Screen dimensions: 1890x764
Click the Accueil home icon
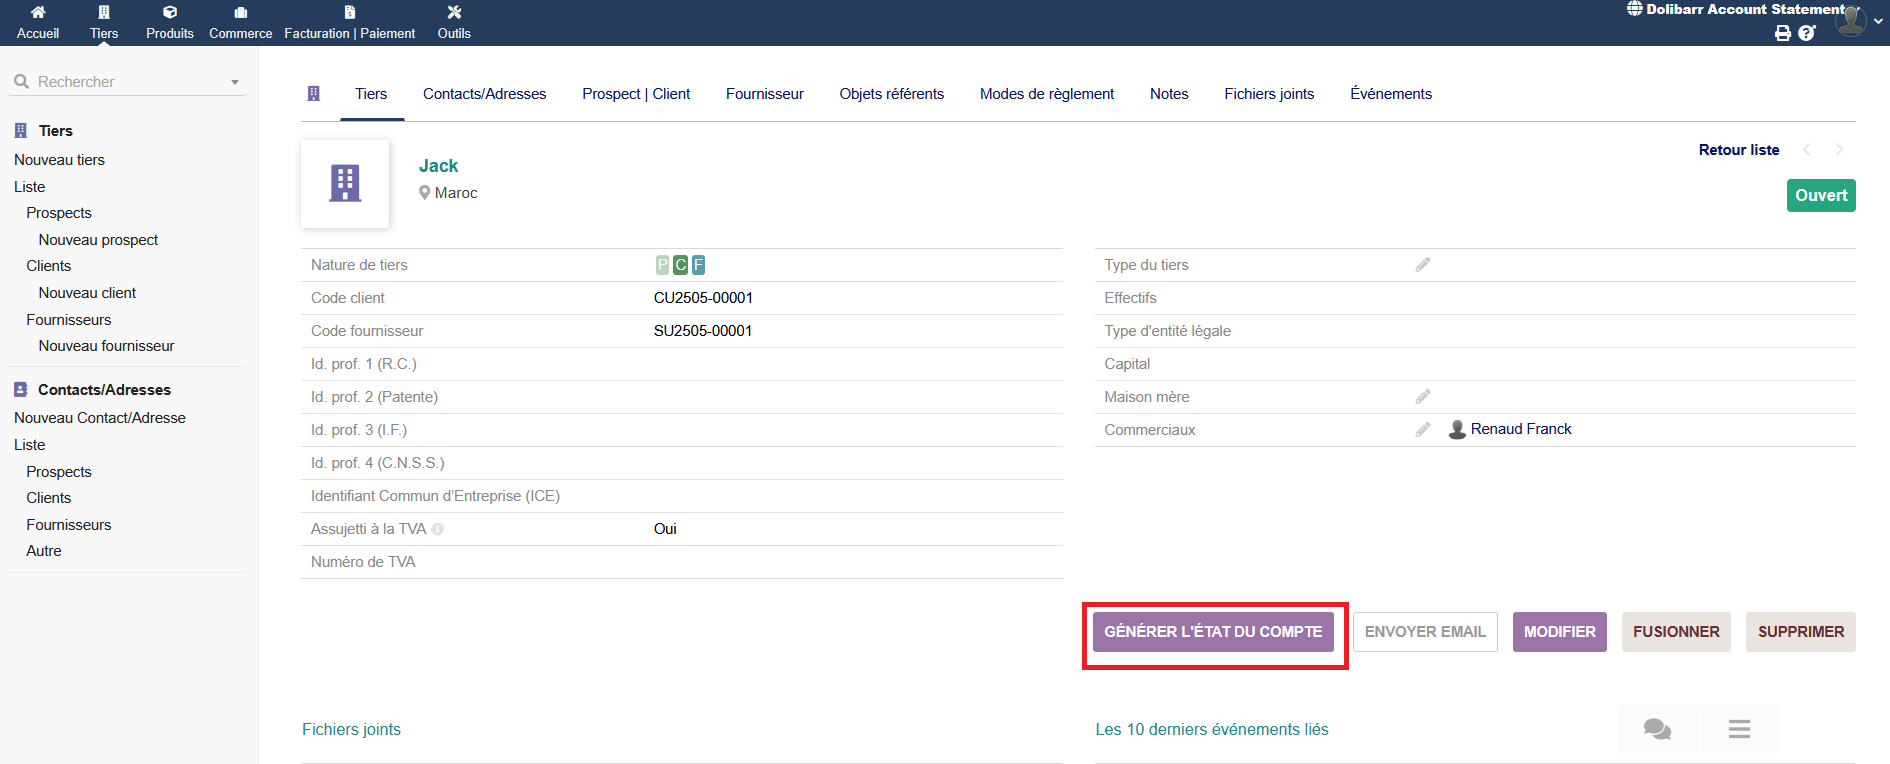[38, 13]
